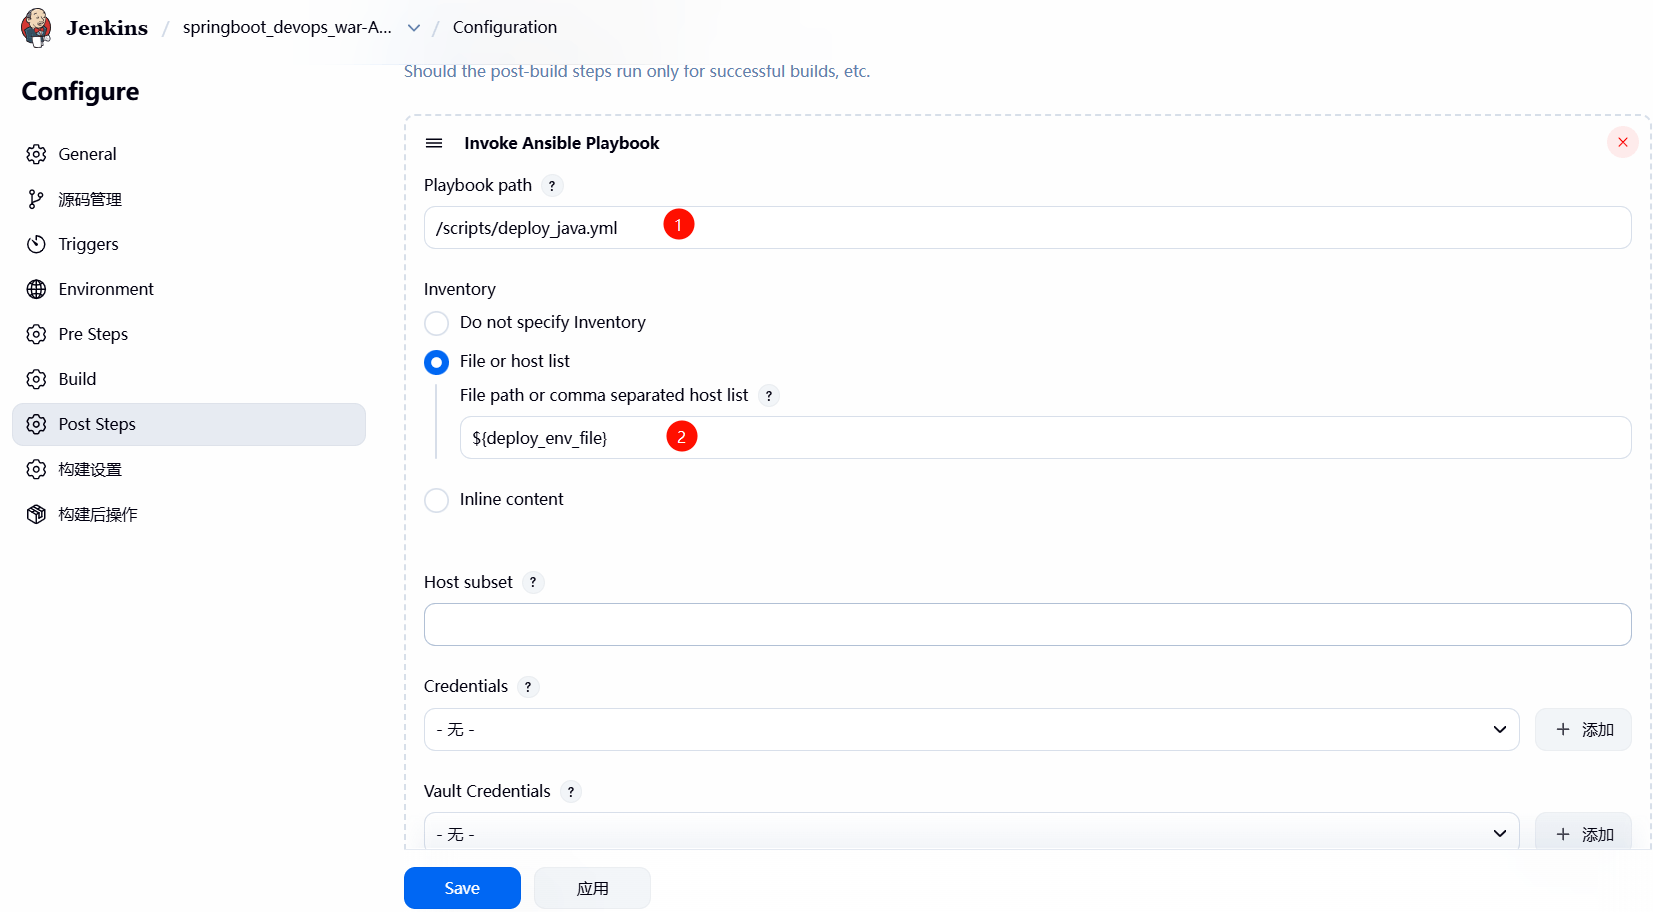Remove the Invoke Ansible Playbook step
This screenshot has height=912, width=1653.
pos(1622,143)
